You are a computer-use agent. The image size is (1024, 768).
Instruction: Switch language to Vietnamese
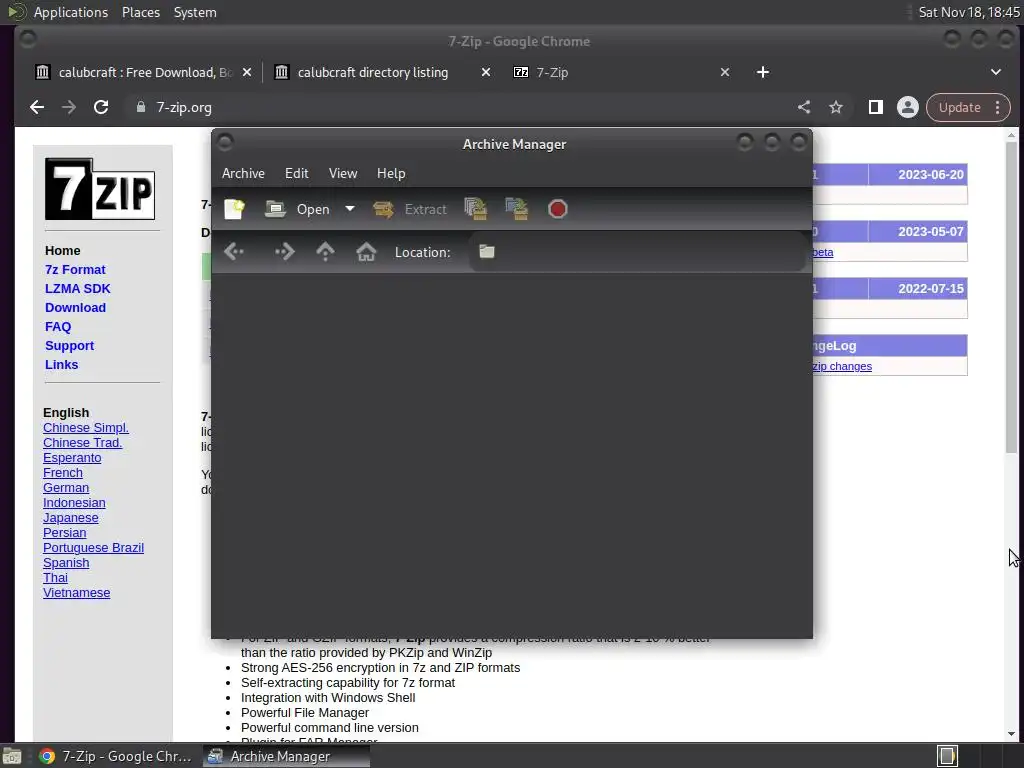point(76,593)
